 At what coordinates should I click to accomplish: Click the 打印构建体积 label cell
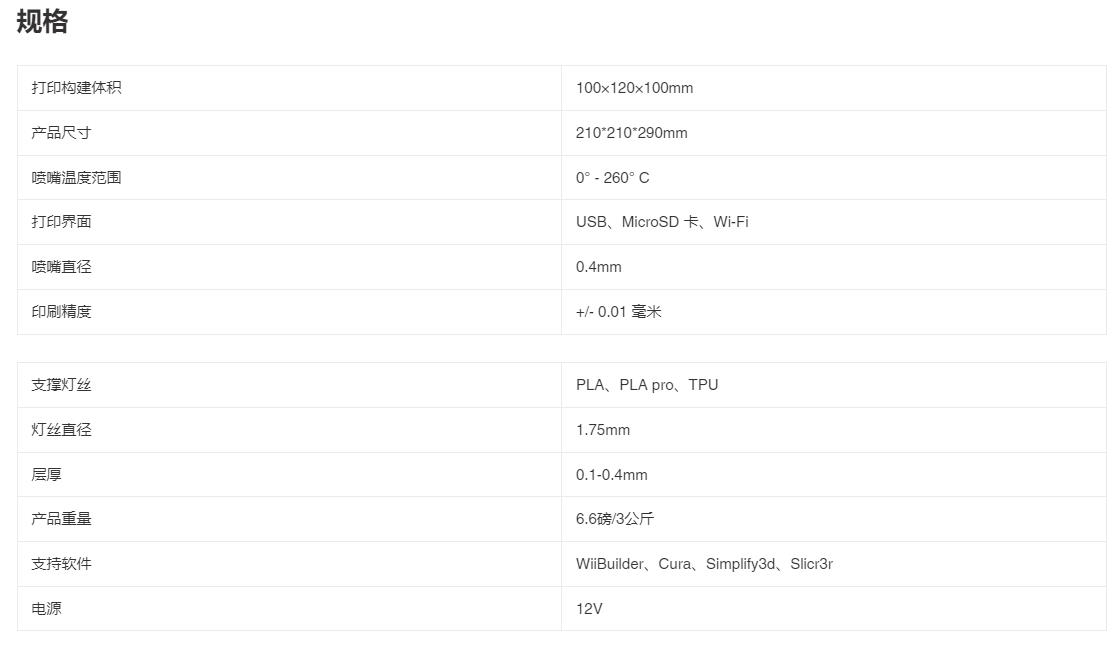click(76, 88)
